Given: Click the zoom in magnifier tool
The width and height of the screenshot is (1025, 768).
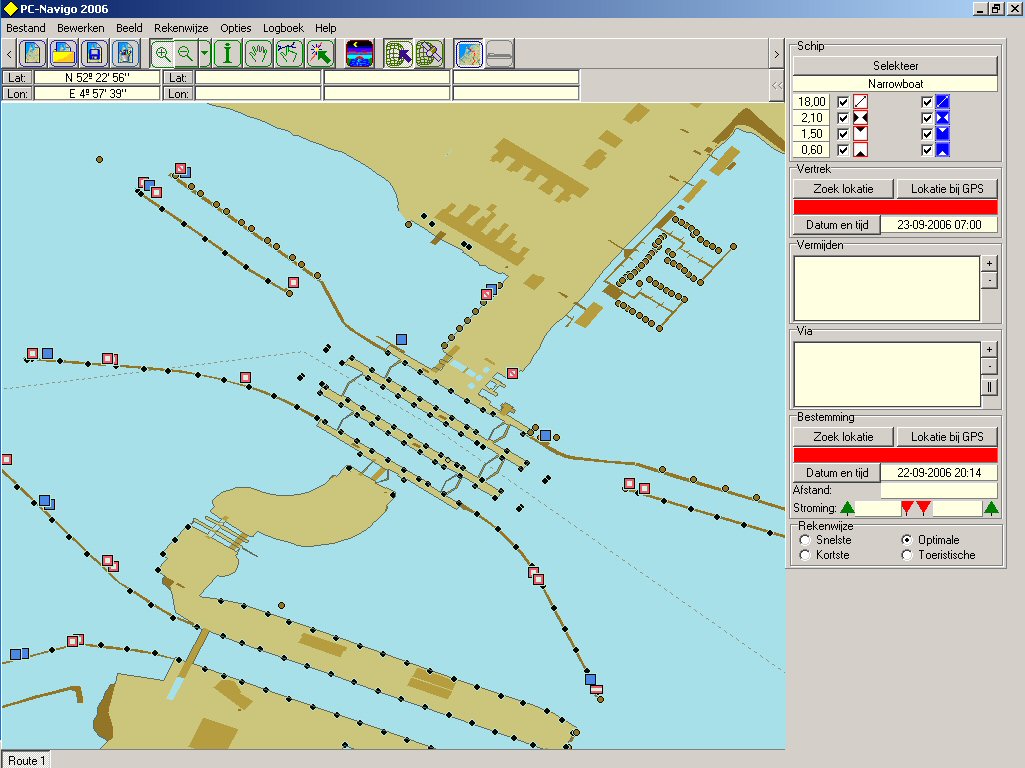Looking at the screenshot, I should pos(163,54).
